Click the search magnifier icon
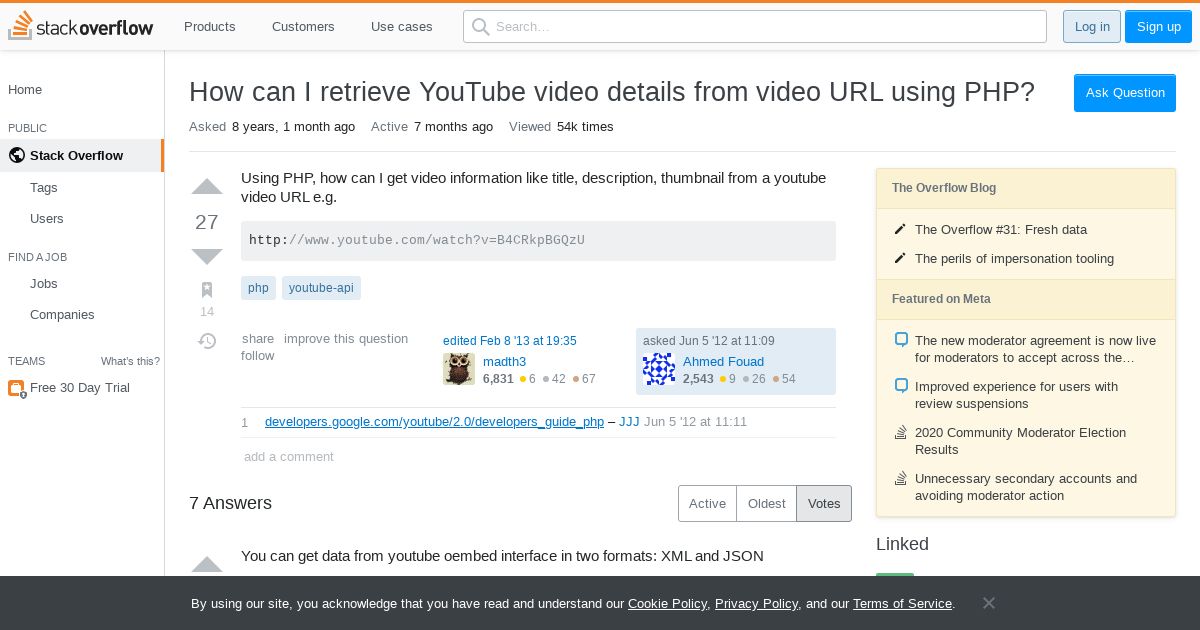This screenshot has height=630, width=1200. click(481, 26)
